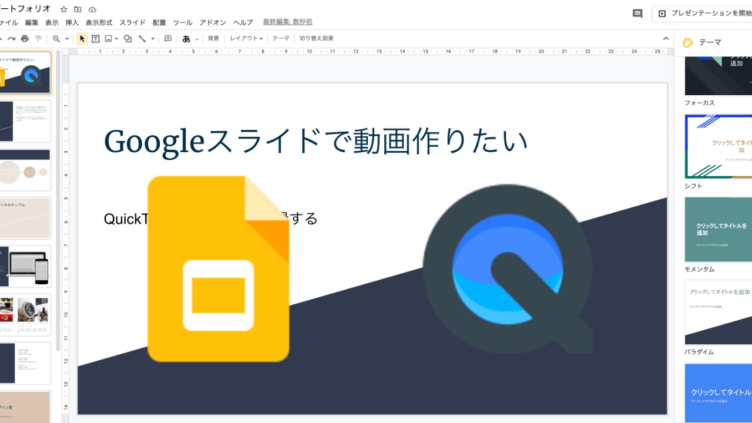Screen dimensions: 752x423
Task: Click the add comment icon
Action: (x=168, y=38)
